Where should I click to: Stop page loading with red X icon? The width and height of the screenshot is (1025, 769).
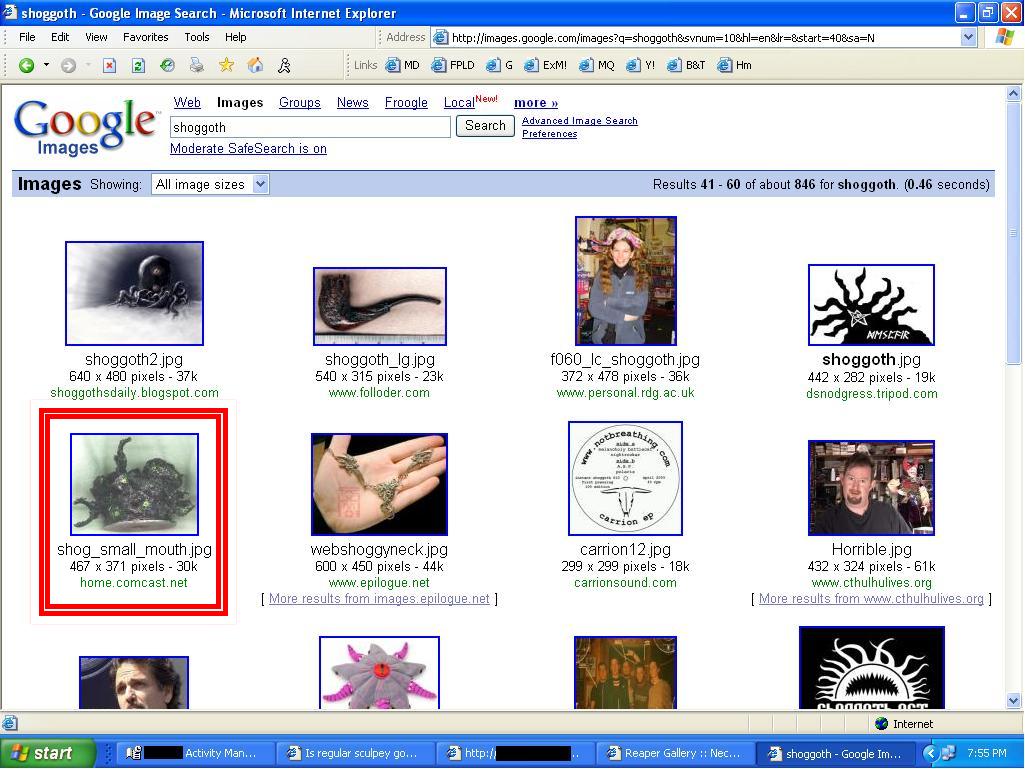(x=110, y=65)
